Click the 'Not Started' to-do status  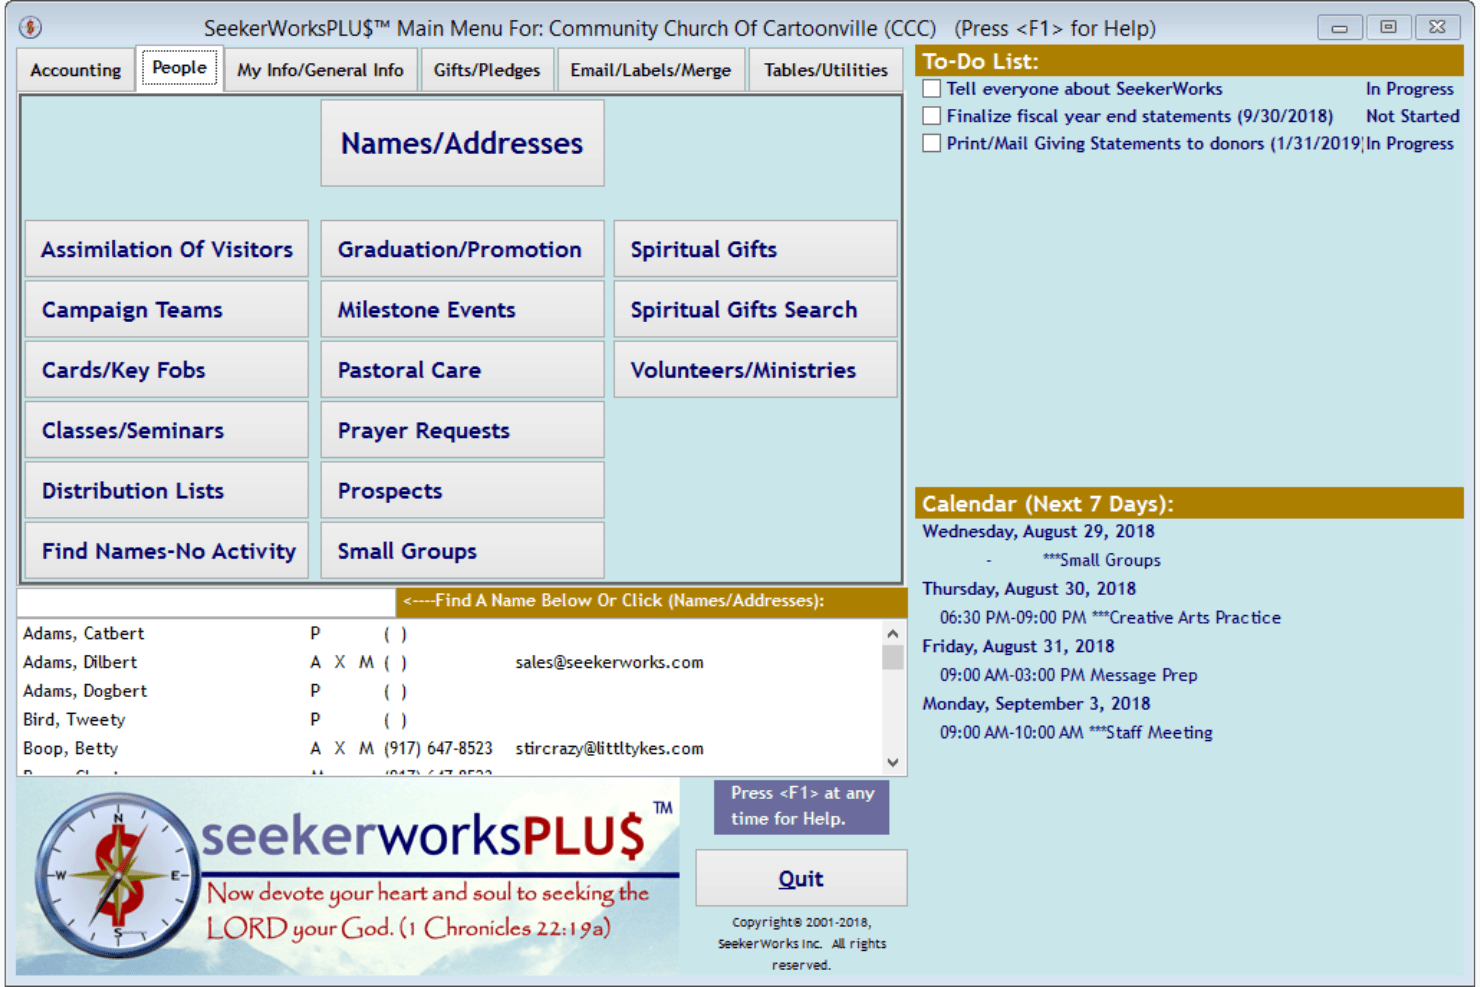point(1412,116)
